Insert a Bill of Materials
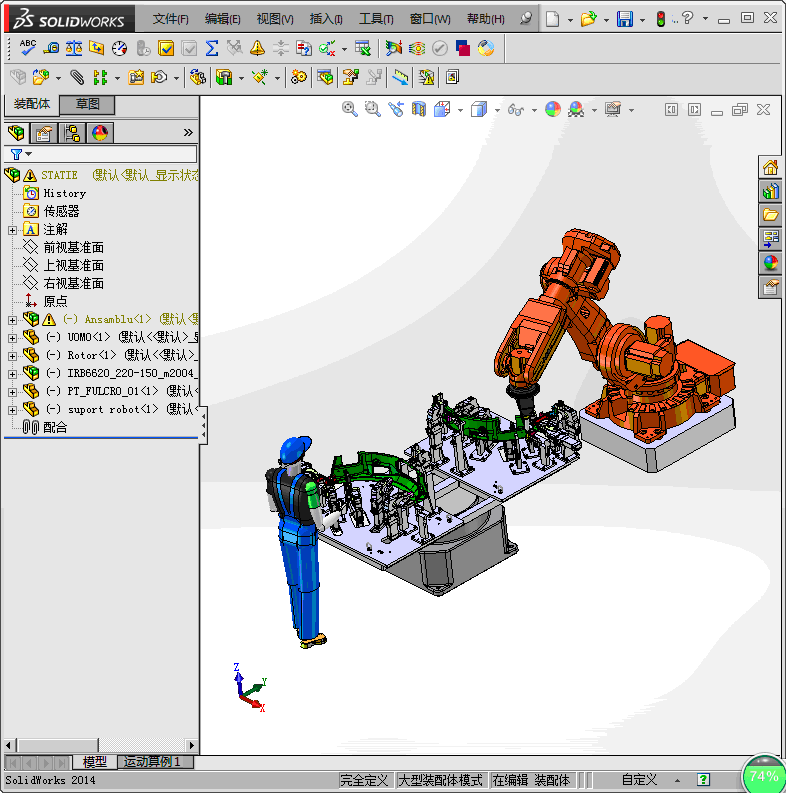The width and height of the screenshot is (786, 793). click(325, 77)
